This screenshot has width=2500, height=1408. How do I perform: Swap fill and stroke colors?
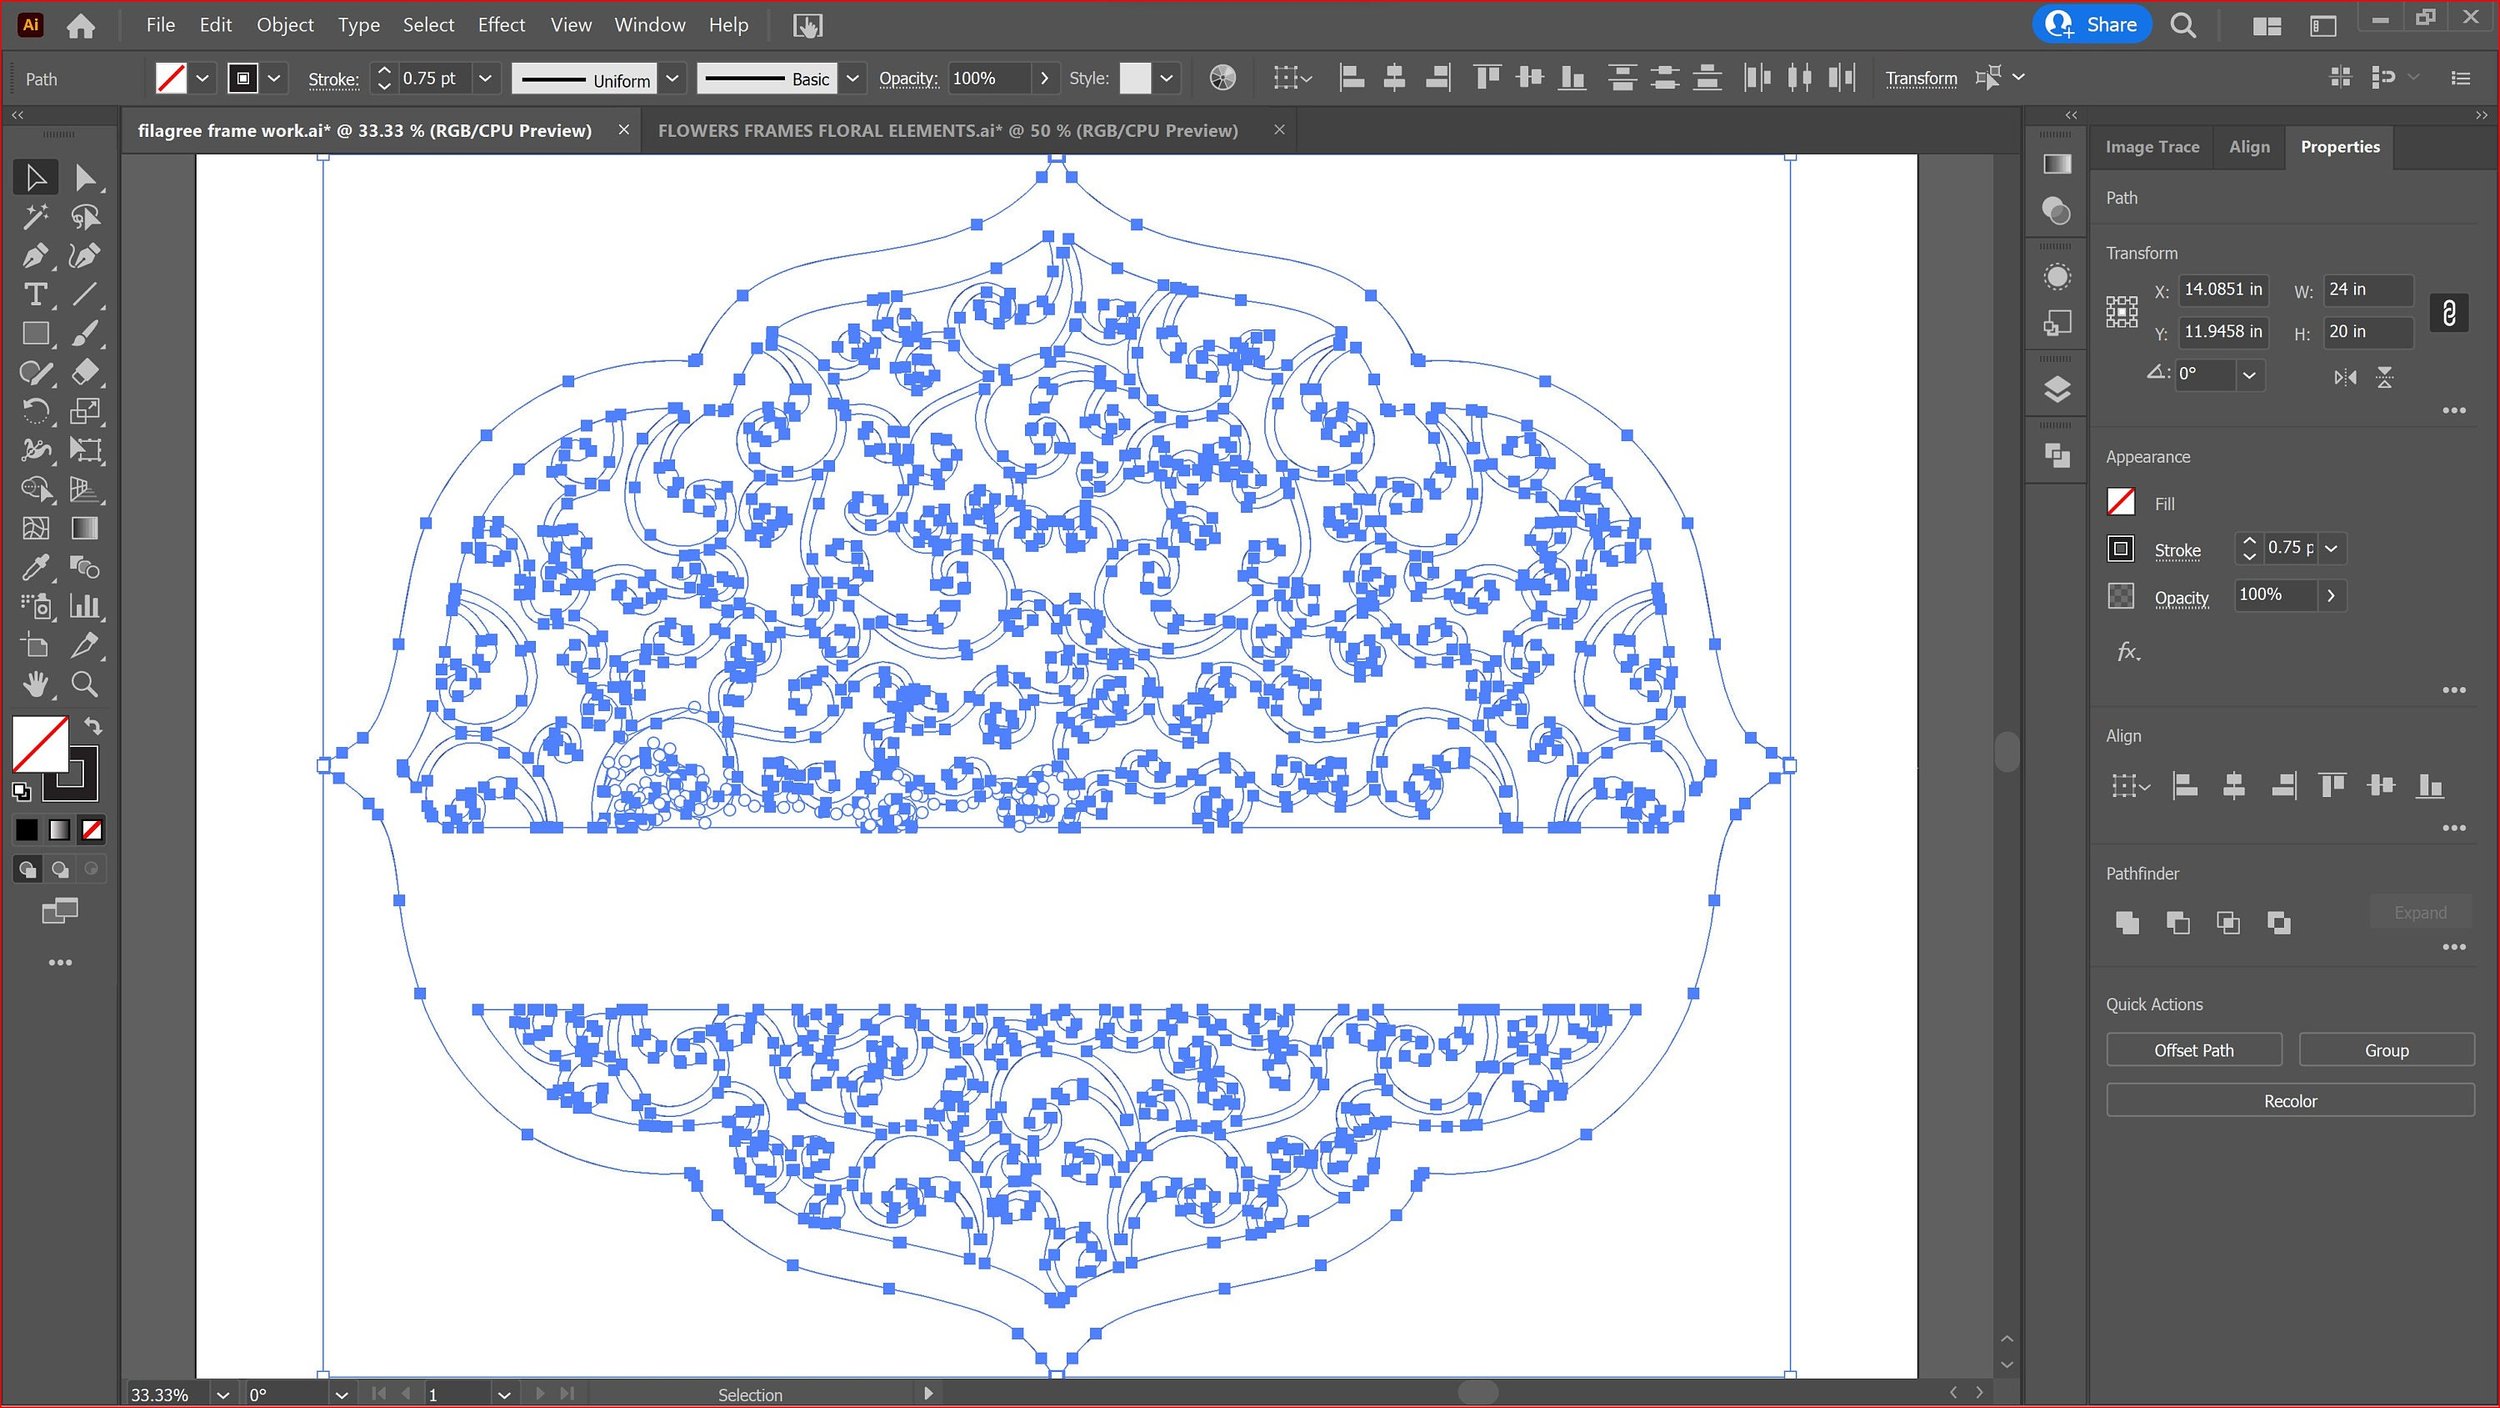[x=93, y=727]
